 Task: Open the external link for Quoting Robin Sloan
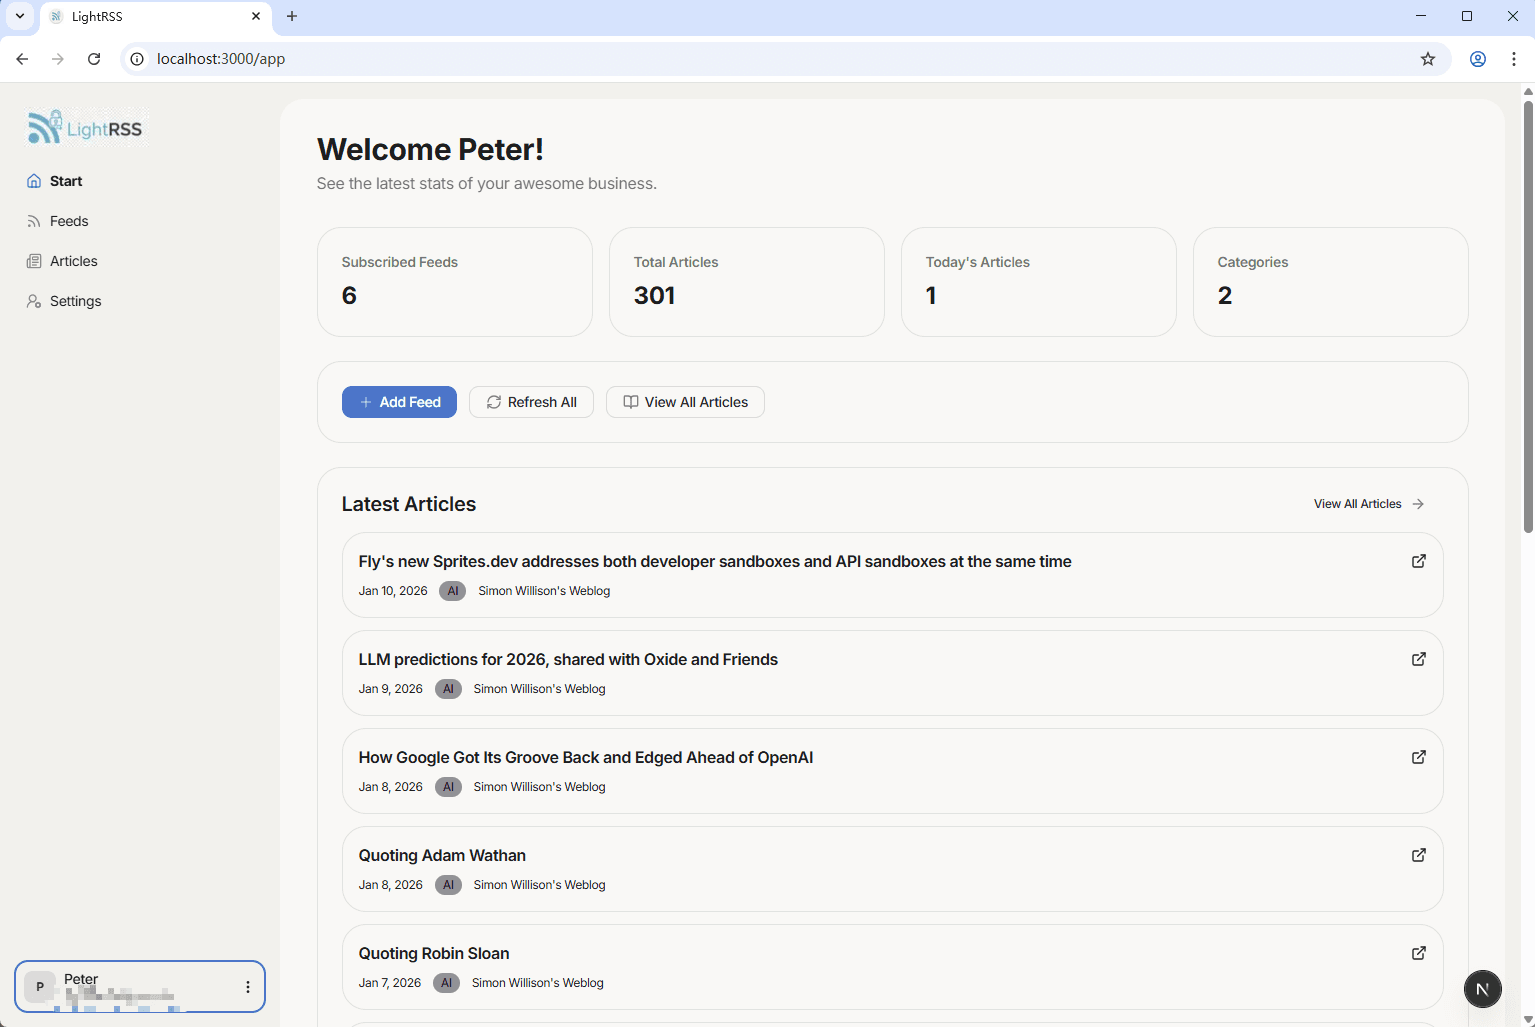pos(1418,953)
